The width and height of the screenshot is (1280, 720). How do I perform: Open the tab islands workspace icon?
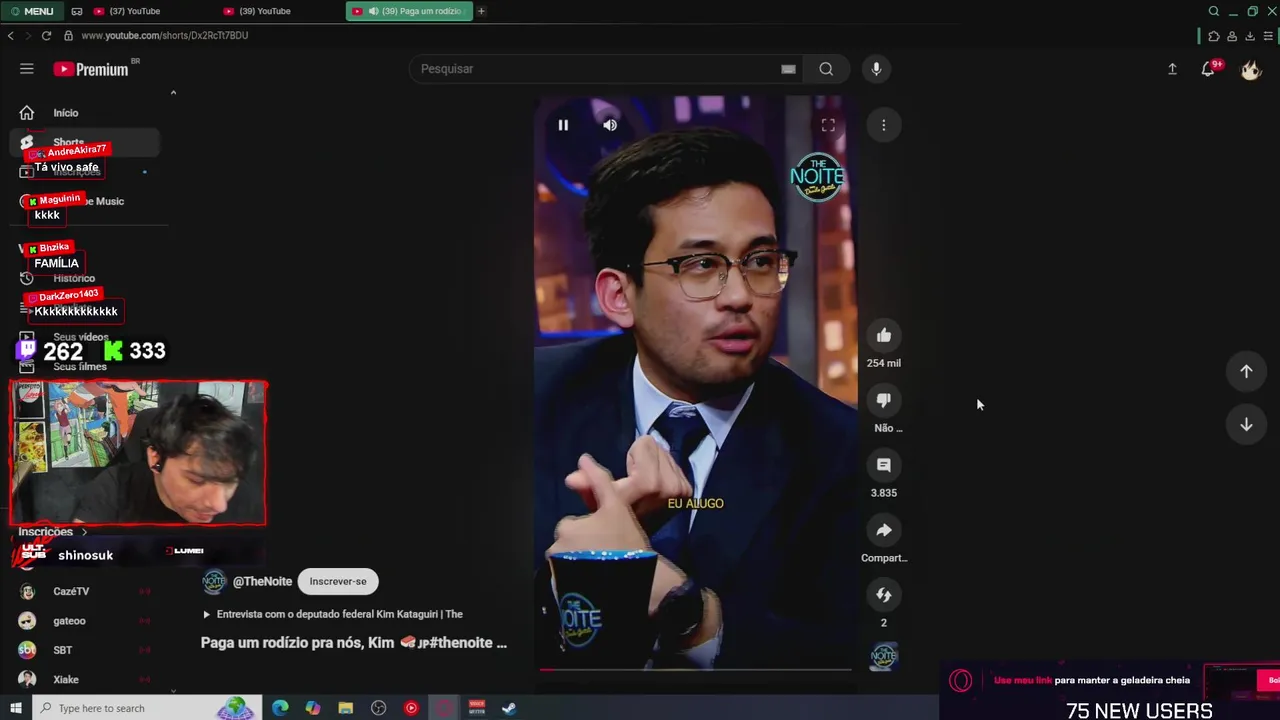pyautogui.click(x=77, y=11)
